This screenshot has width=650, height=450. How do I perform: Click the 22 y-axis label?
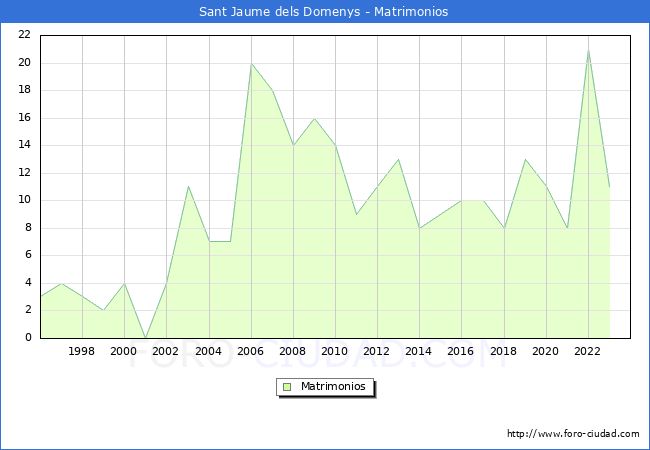tap(24, 35)
